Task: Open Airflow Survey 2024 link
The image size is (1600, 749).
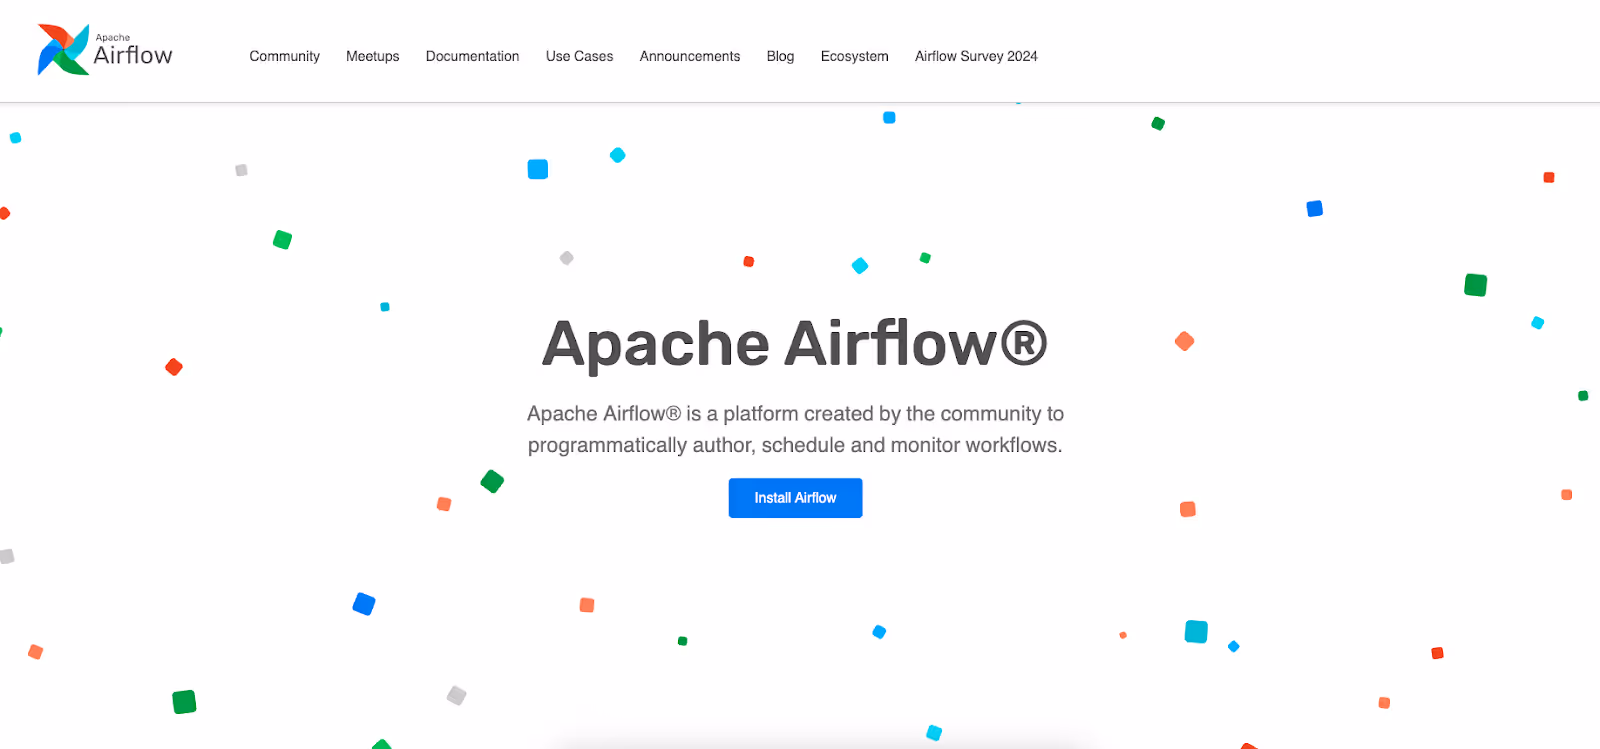Action: tap(976, 56)
